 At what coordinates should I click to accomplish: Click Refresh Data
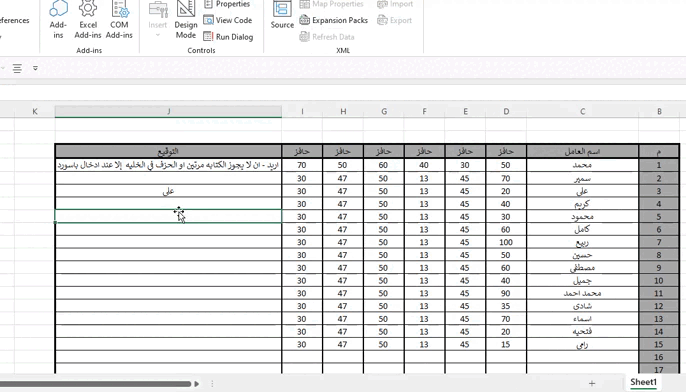327,37
